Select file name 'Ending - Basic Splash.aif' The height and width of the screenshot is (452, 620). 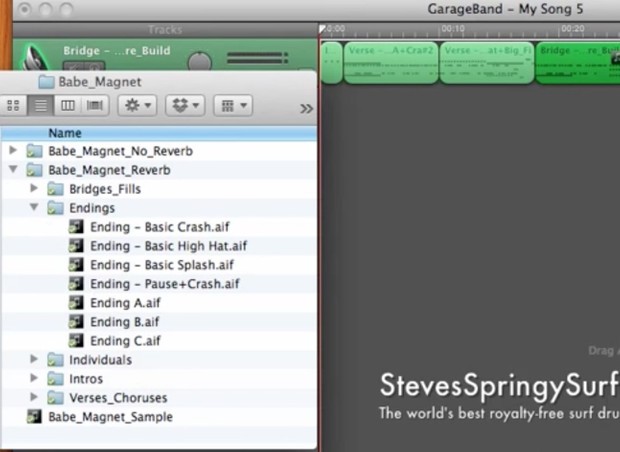162,265
